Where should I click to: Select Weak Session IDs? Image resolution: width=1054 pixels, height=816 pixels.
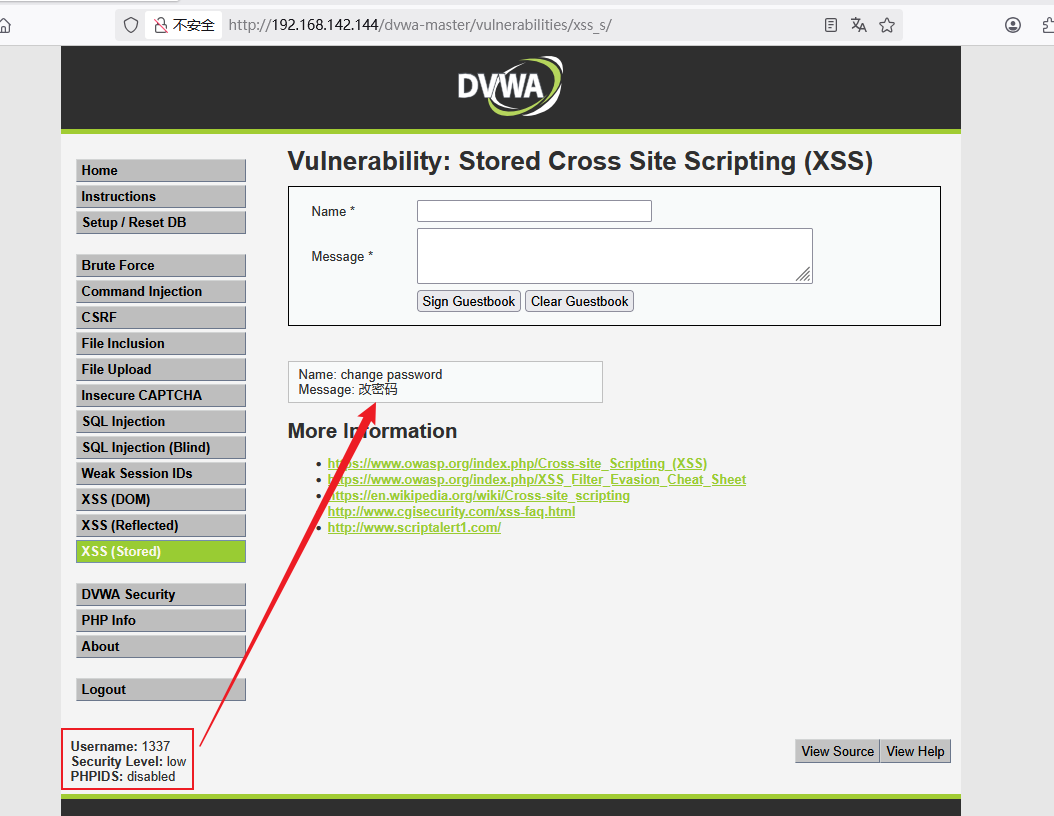pyautogui.click(x=161, y=473)
